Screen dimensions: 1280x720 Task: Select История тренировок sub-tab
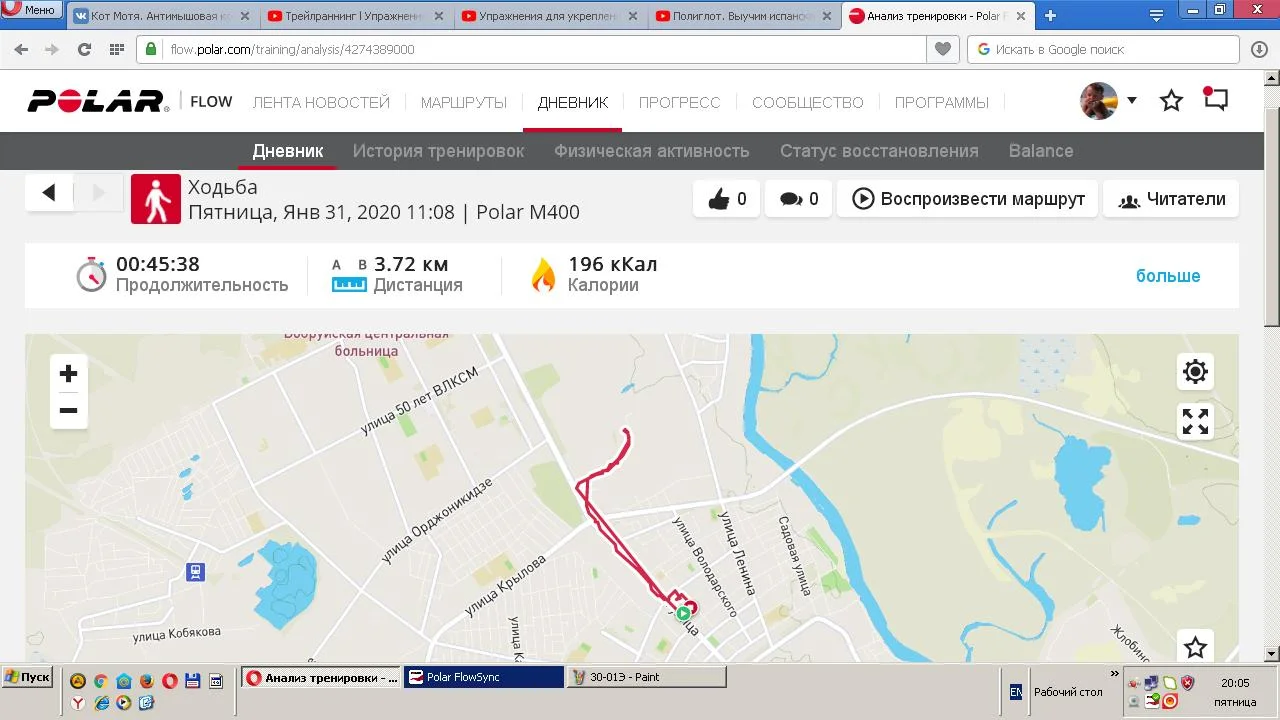tap(438, 151)
